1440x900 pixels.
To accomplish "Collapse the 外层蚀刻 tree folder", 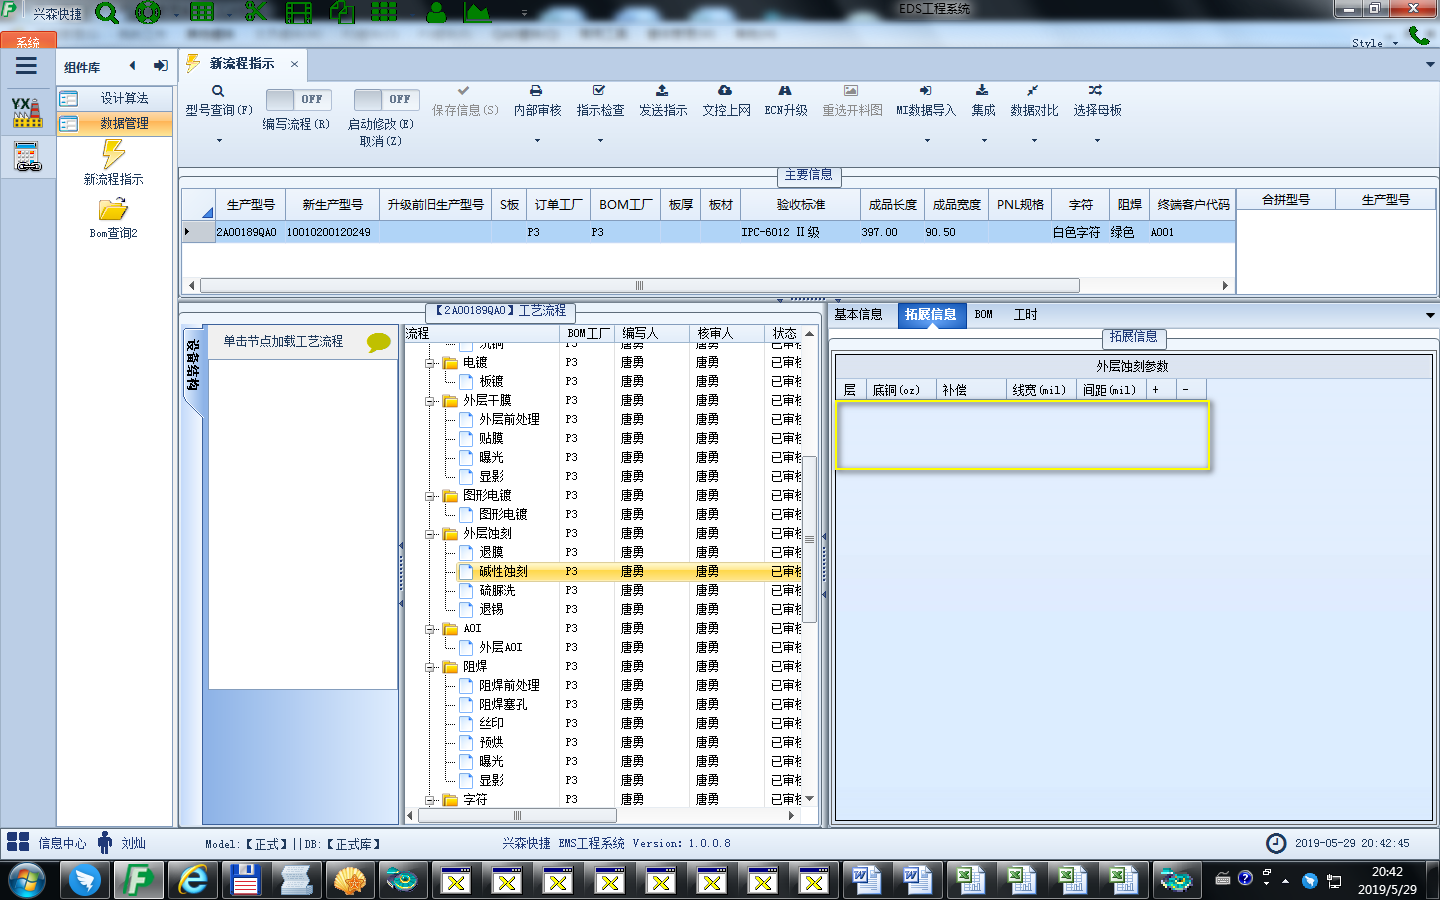I will (x=429, y=534).
